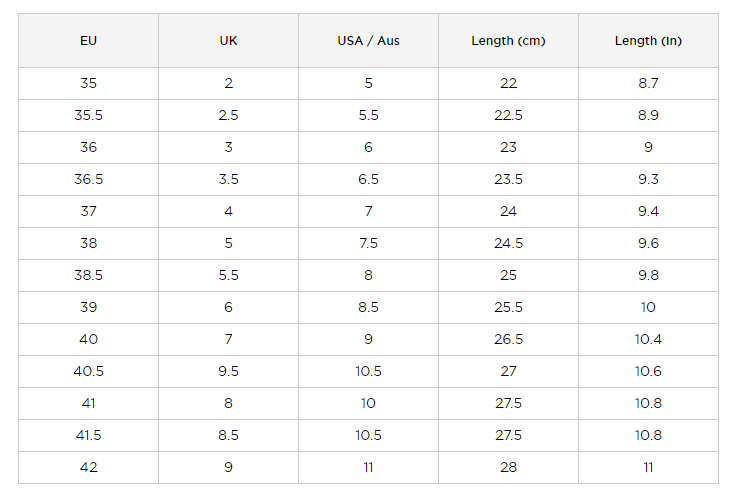Click the 9.6 inch length cell
748x497 pixels.
[648, 244]
